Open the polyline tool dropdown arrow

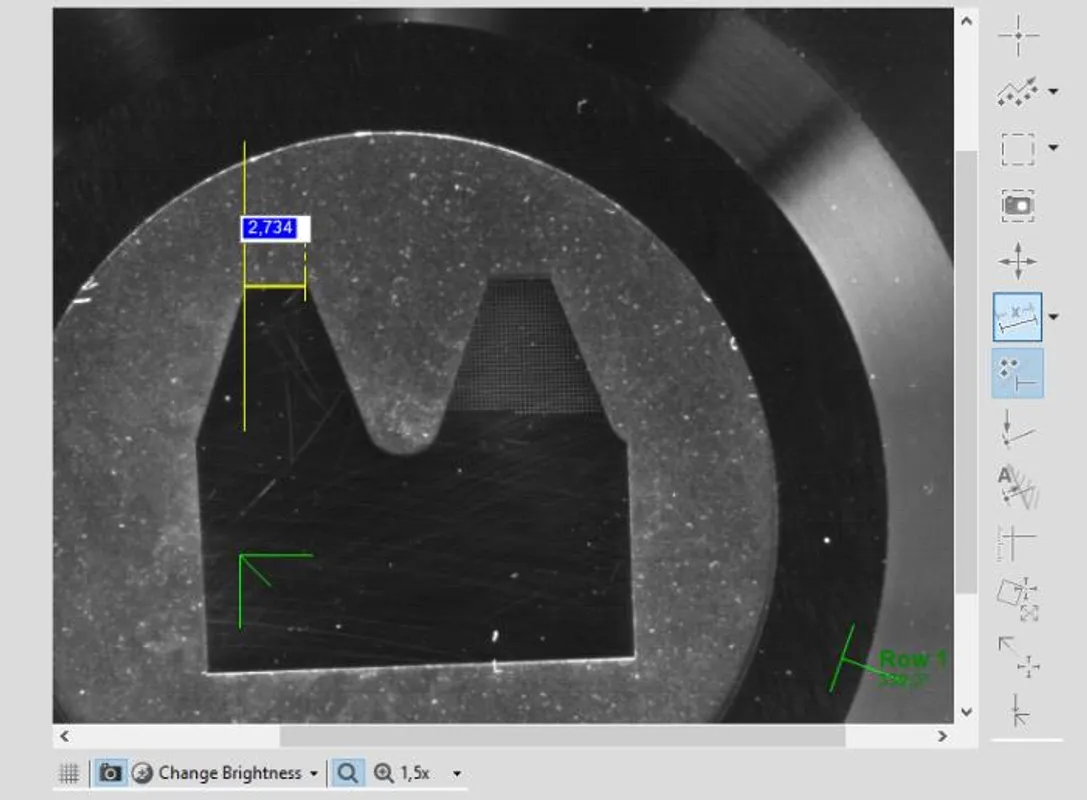click(1054, 92)
